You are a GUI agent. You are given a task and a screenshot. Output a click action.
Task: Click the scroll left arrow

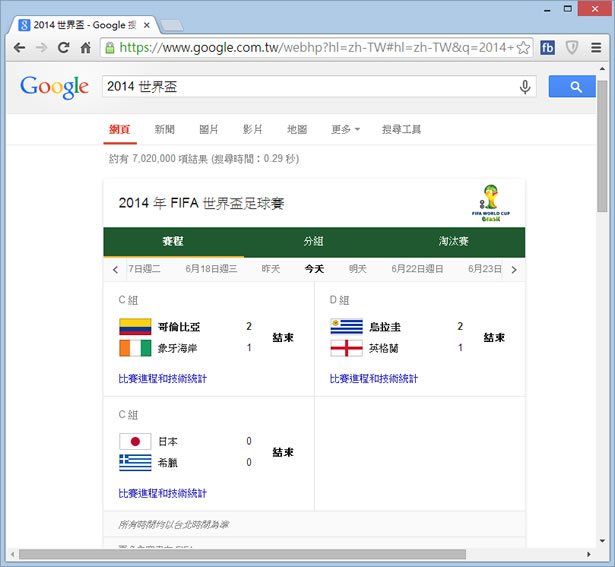[x=13, y=554]
